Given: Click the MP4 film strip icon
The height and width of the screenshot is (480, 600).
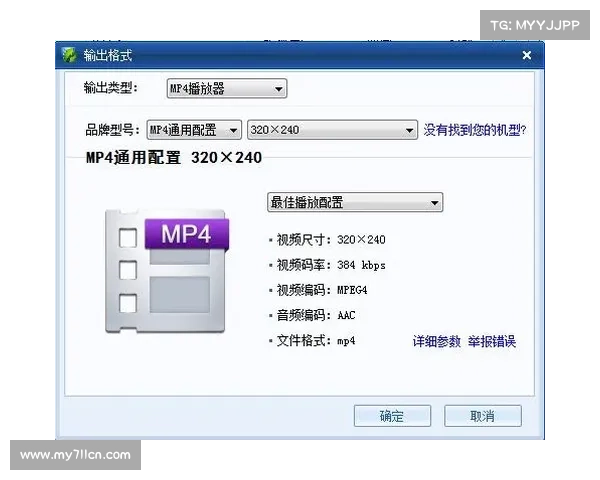Looking at the screenshot, I should click(x=167, y=271).
